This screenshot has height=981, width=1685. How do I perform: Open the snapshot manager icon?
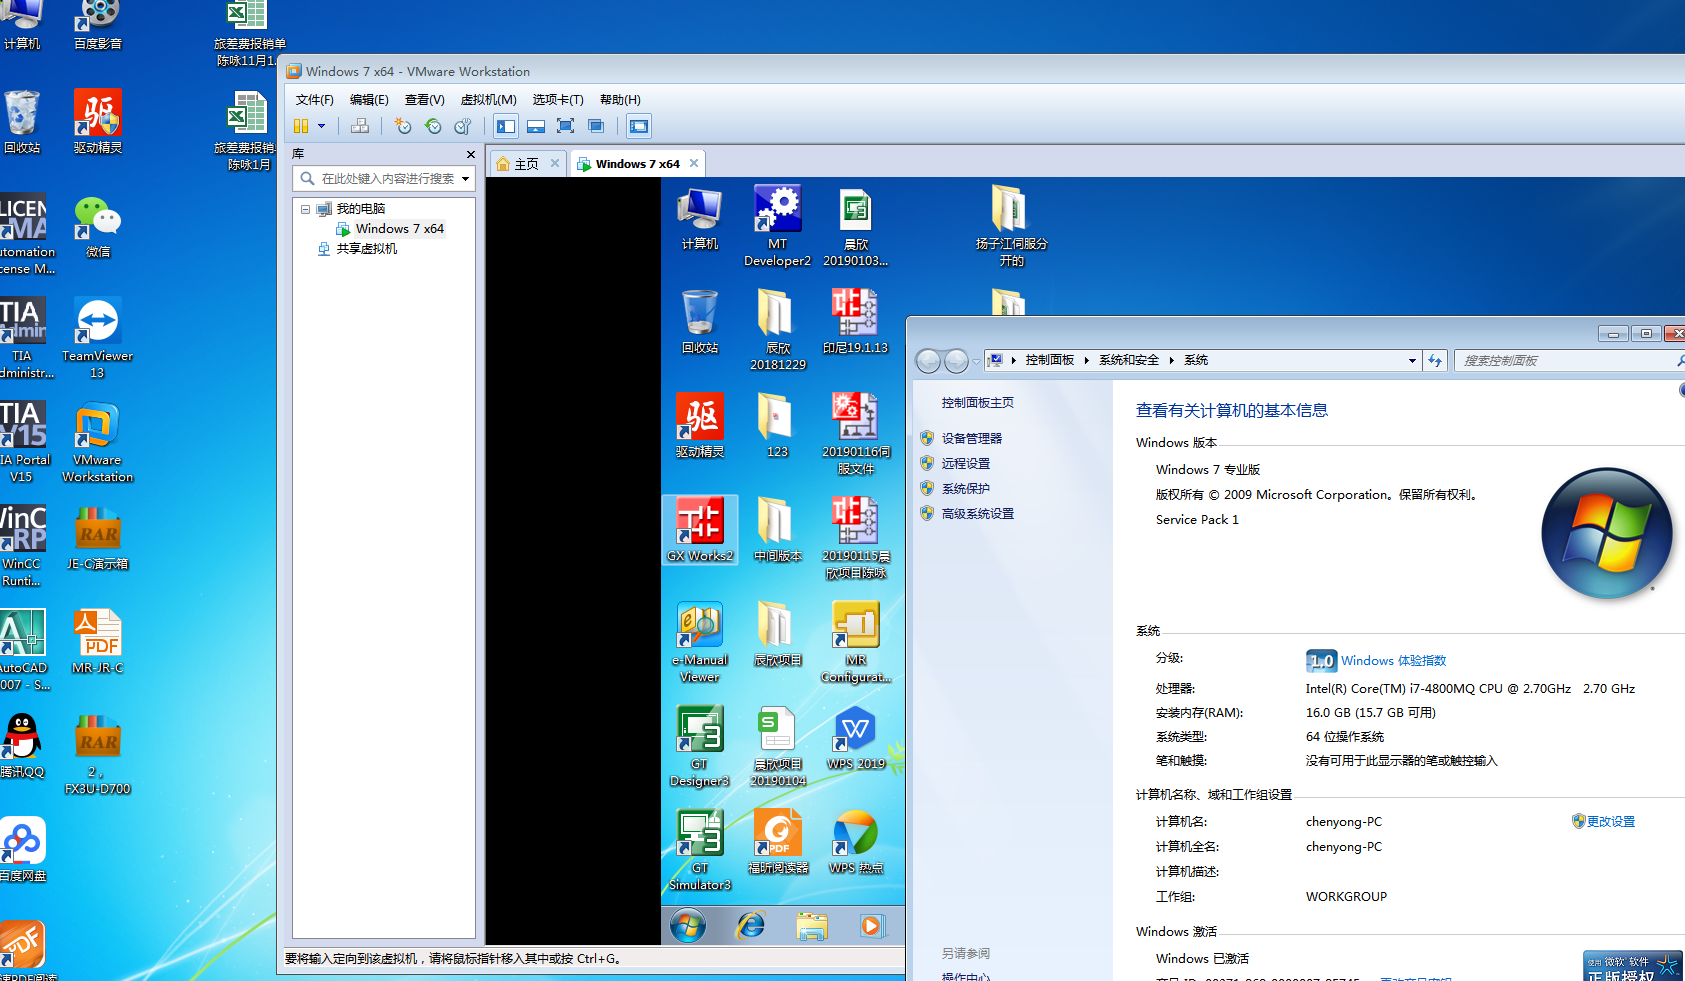point(462,126)
